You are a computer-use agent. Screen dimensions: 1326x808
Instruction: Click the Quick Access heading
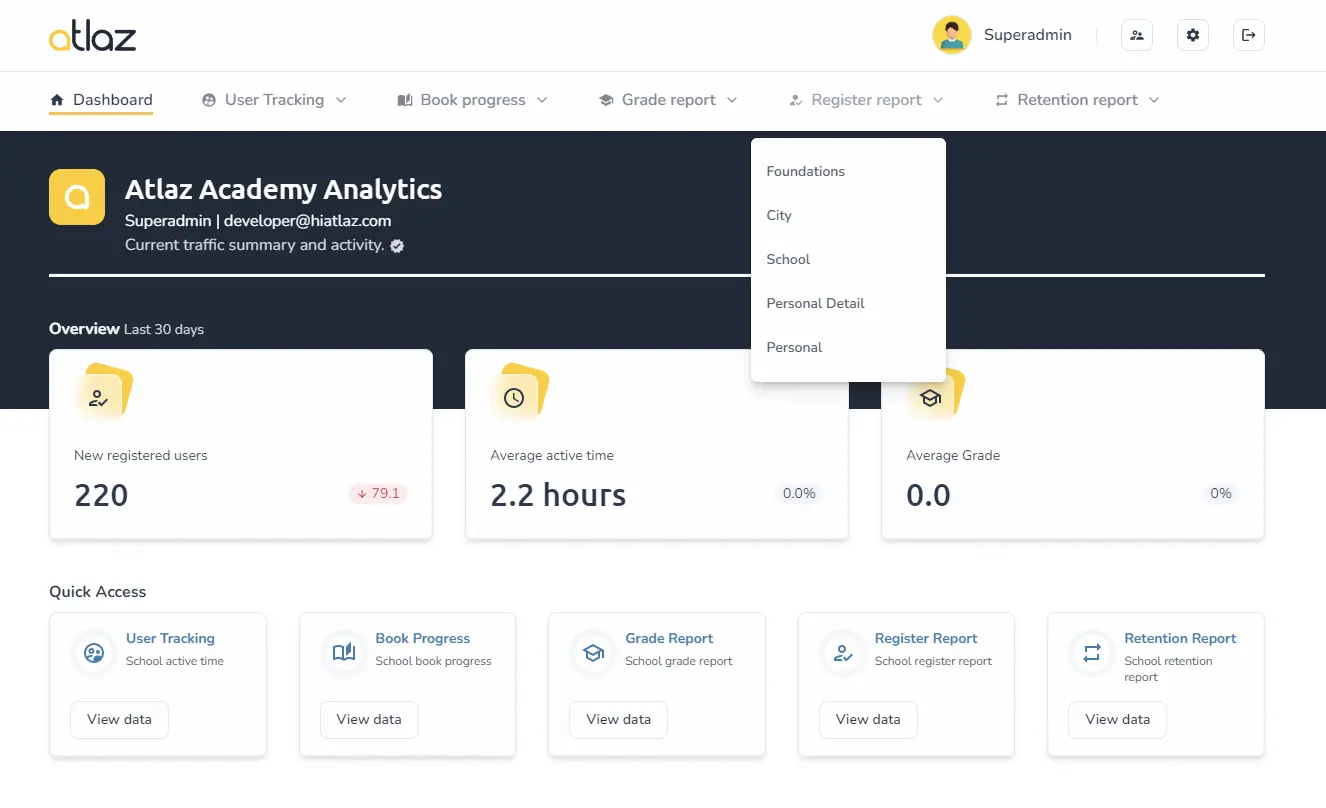point(97,592)
